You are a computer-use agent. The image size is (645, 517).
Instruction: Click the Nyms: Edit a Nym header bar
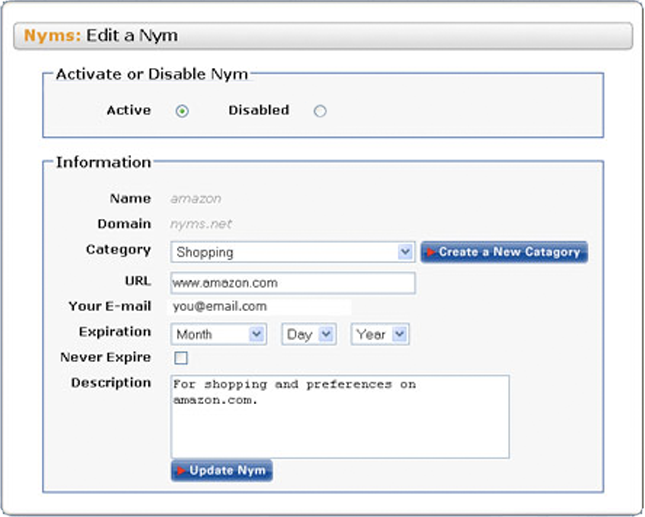[x=322, y=36]
